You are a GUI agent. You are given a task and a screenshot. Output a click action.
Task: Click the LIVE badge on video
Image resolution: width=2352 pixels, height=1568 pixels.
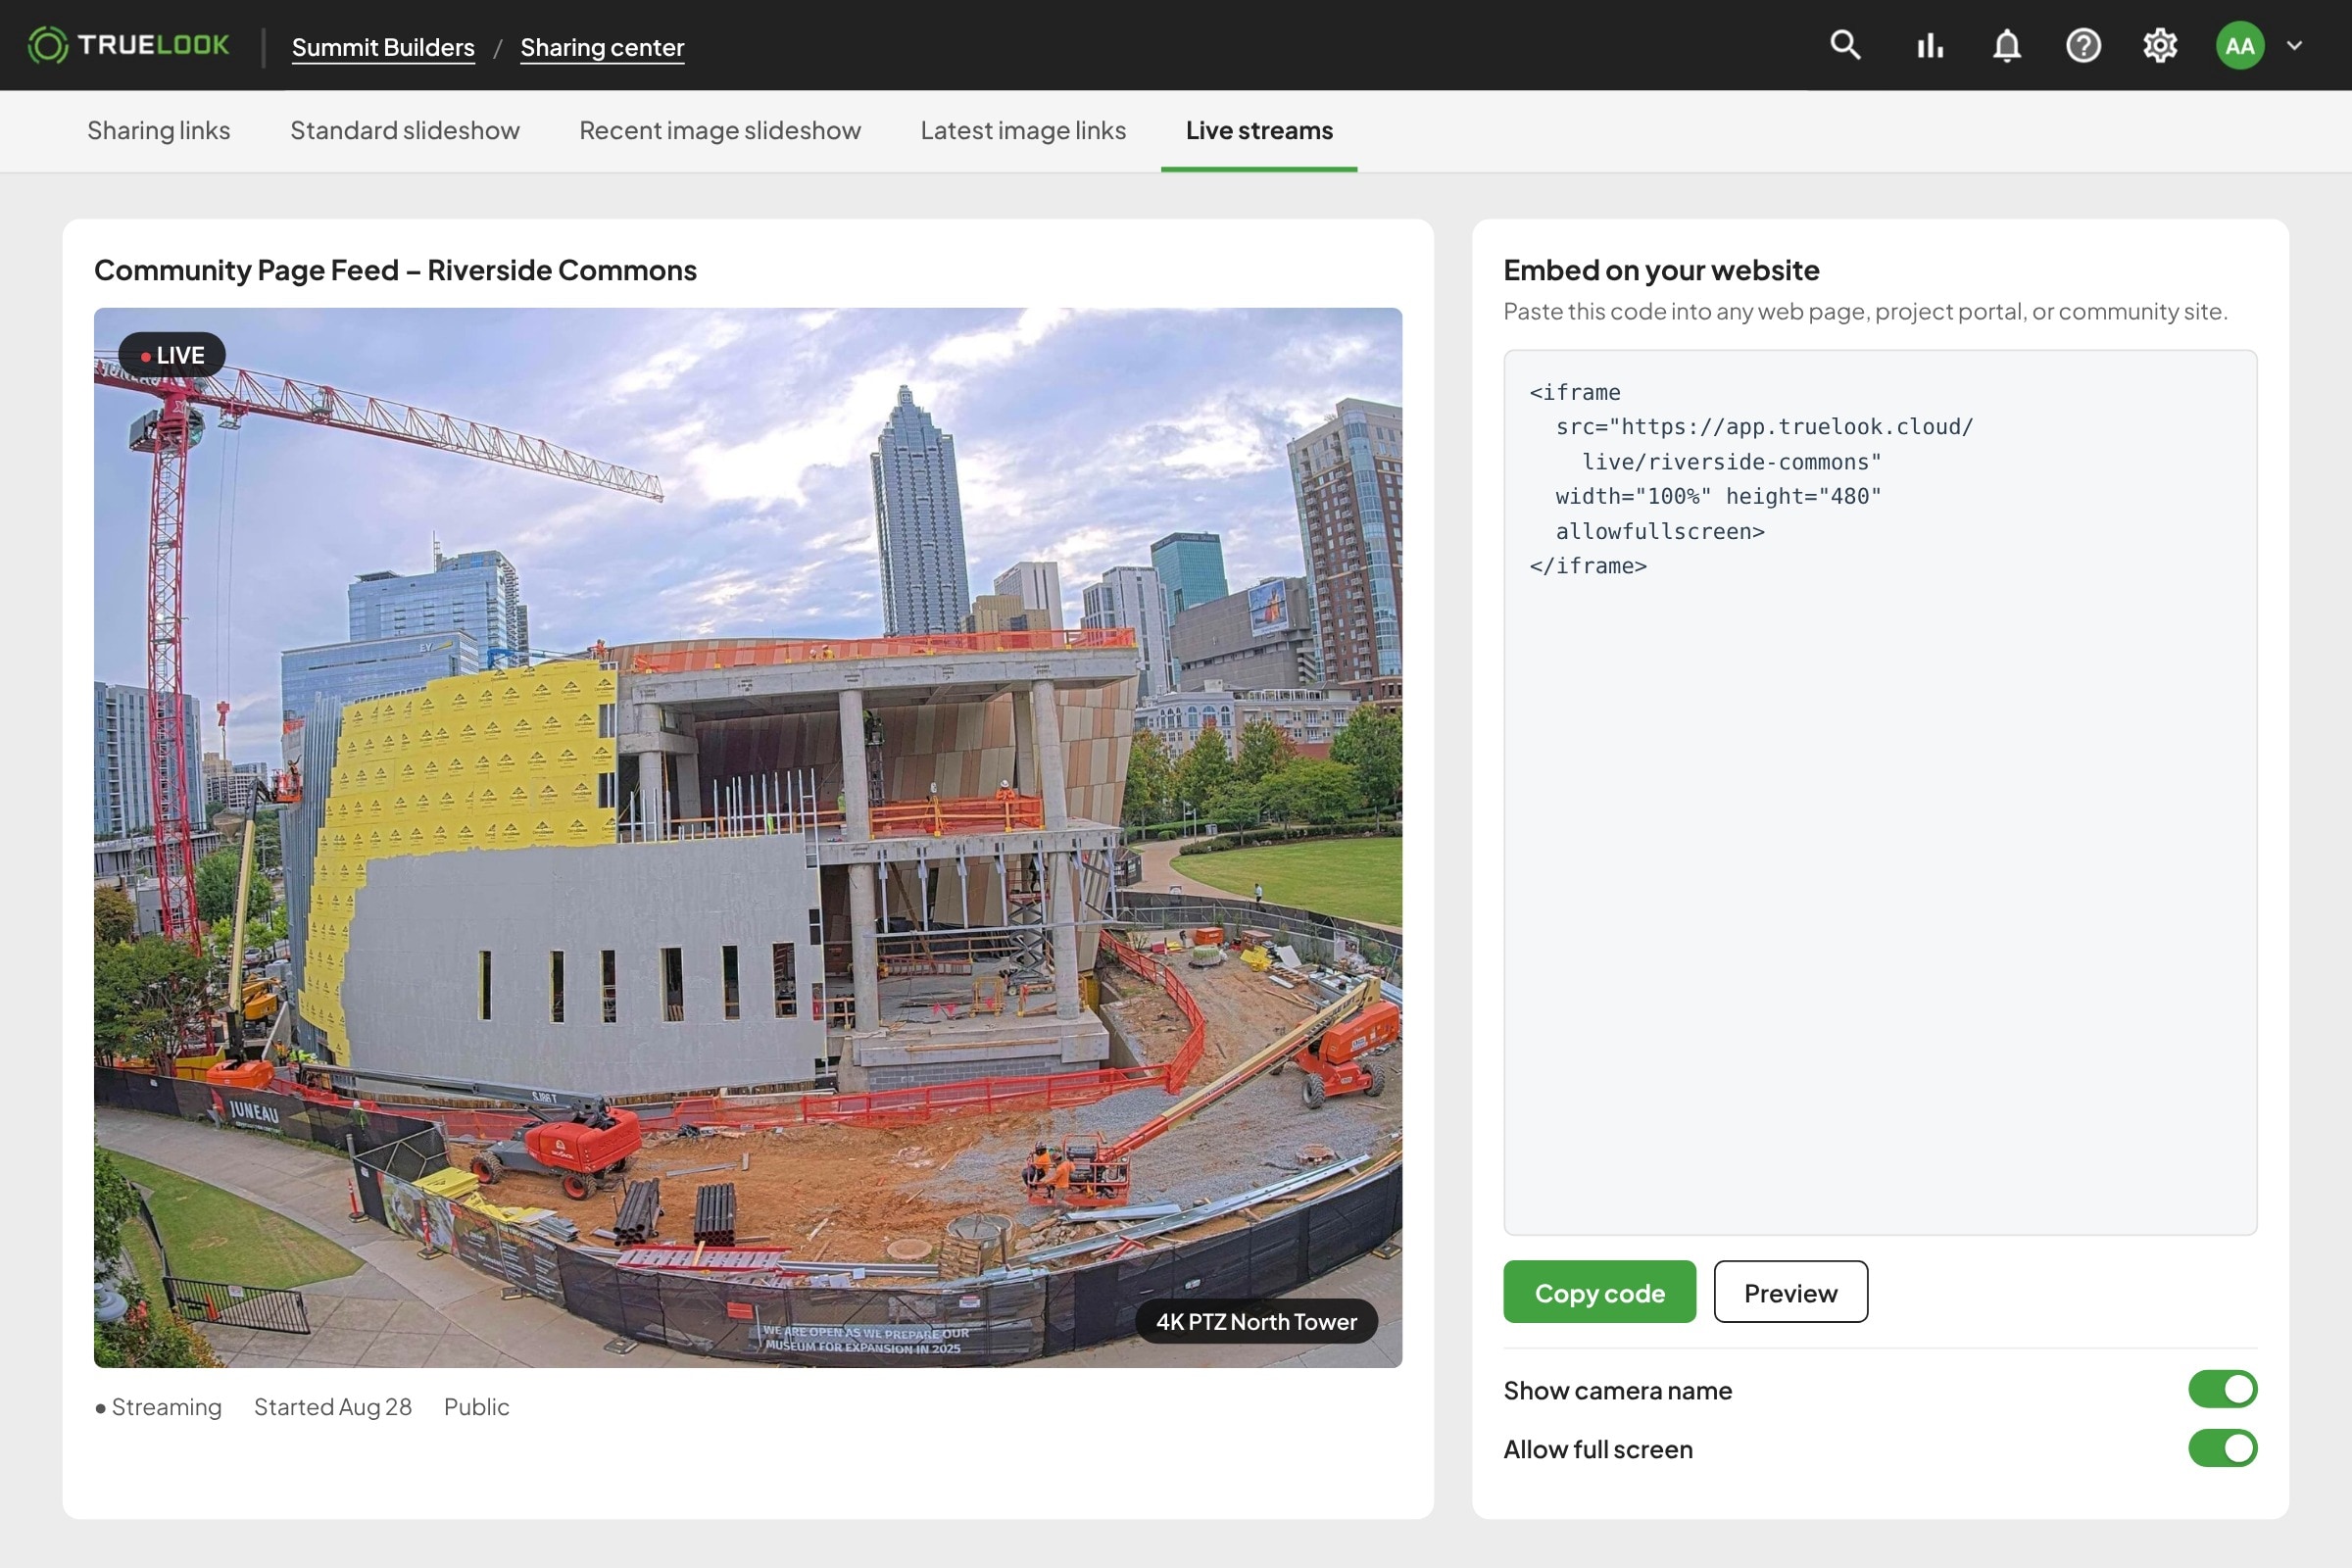pos(172,355)
